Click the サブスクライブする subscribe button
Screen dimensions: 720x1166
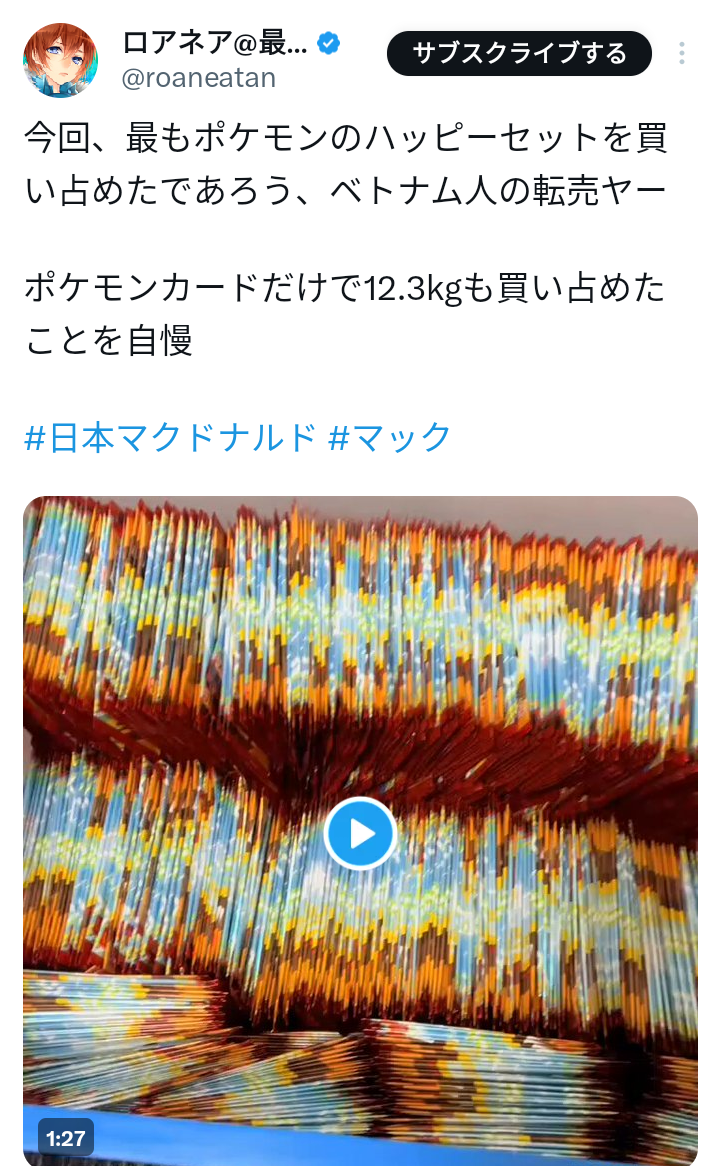519,54
